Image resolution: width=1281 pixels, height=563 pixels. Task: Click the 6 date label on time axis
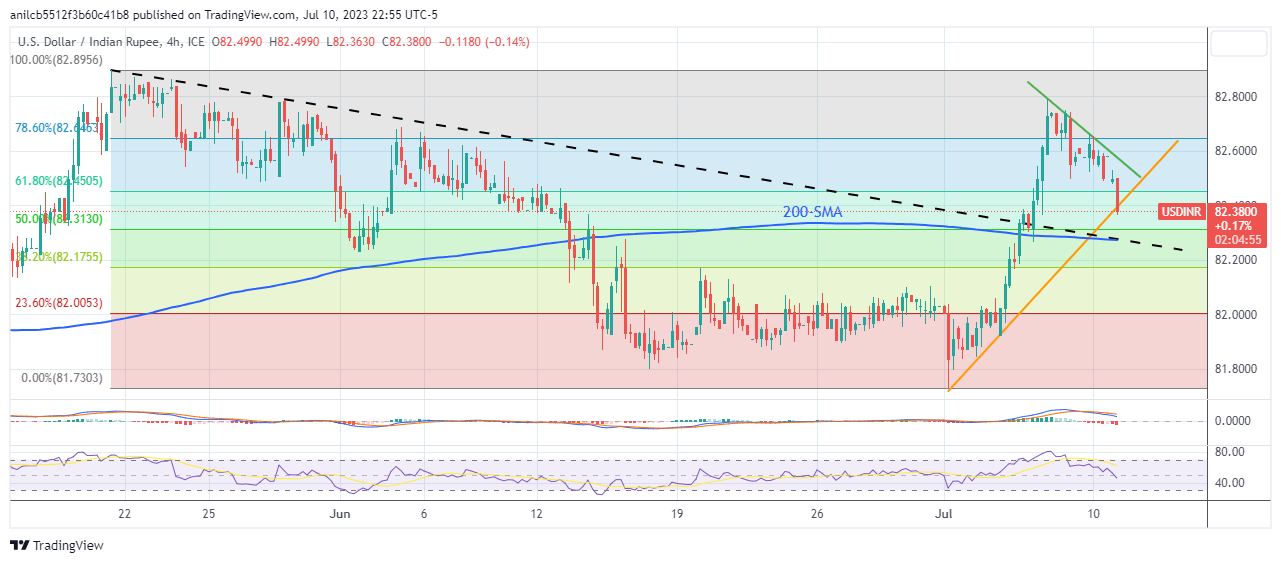(424, 514)
